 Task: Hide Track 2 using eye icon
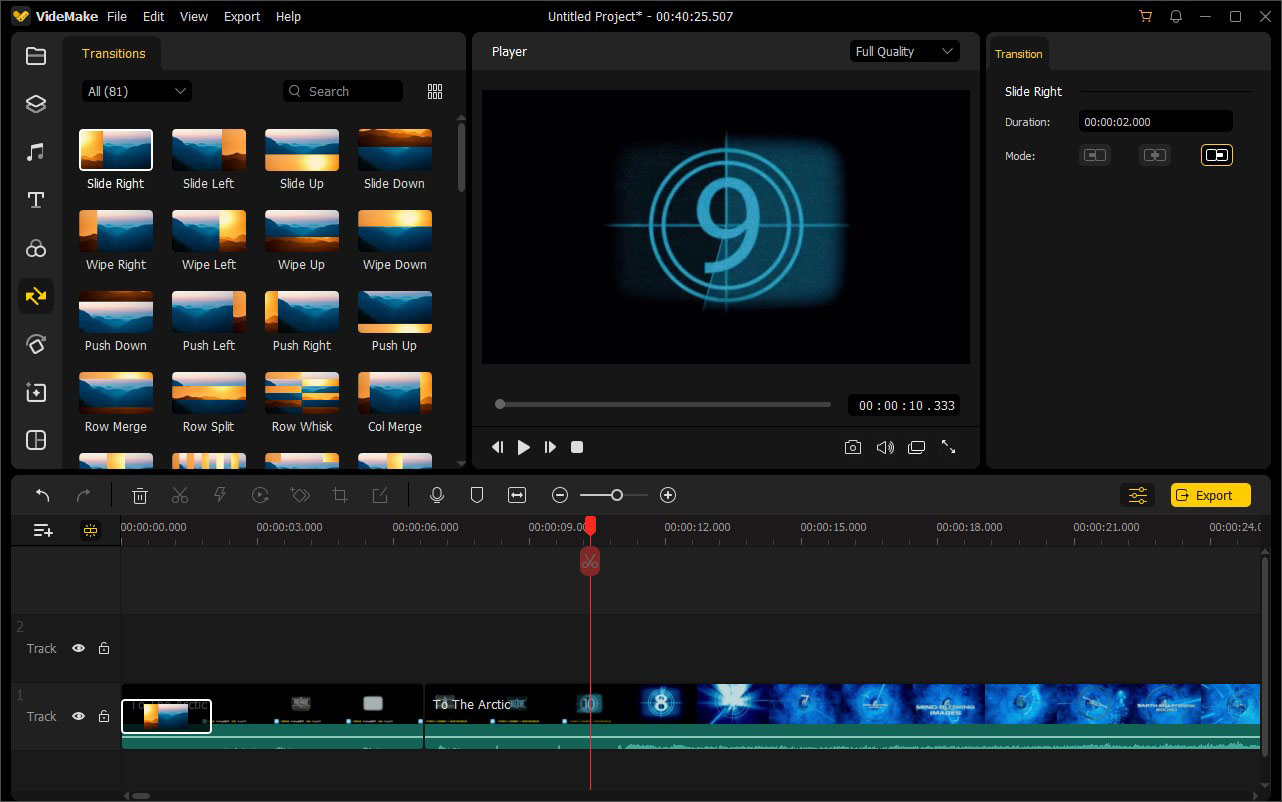pyautogui.click(x=78, y=648)
